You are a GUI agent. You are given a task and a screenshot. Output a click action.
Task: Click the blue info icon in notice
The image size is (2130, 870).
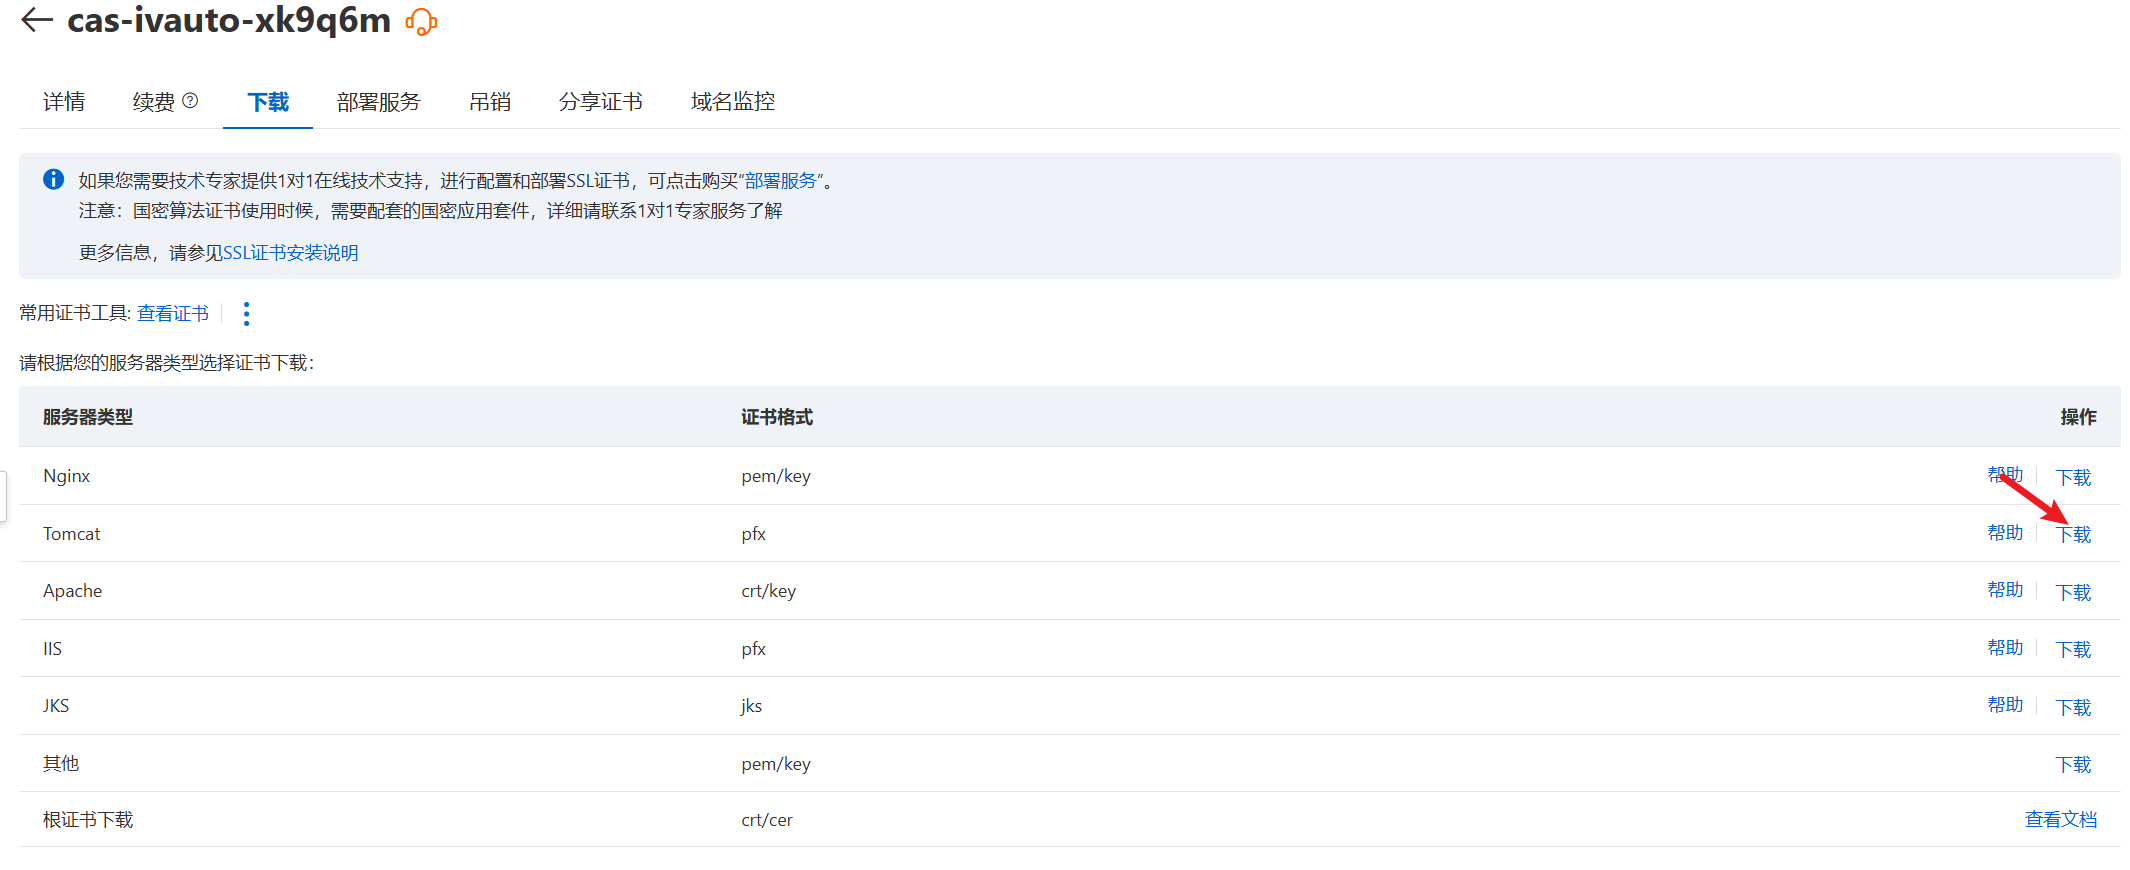[x=54, y=180]
